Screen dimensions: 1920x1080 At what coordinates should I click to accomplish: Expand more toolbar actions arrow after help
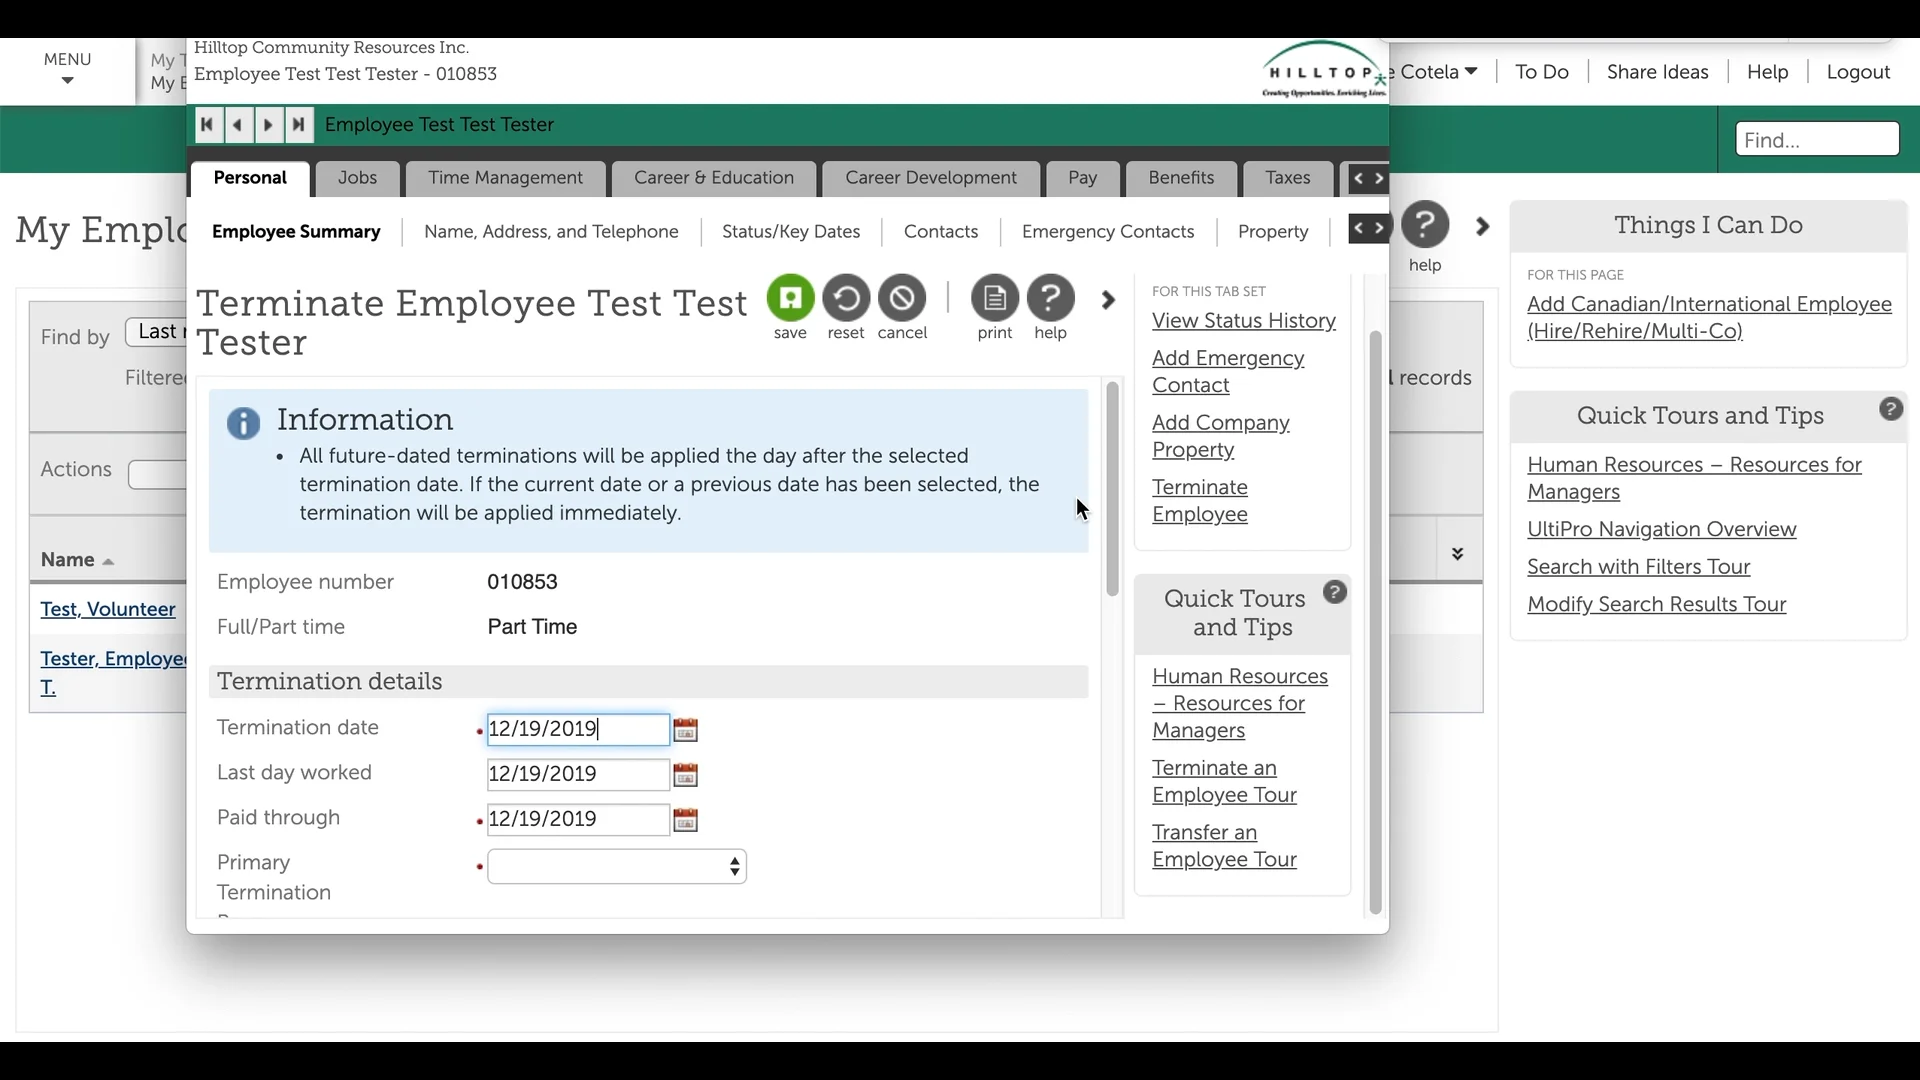coord(1108,300)
